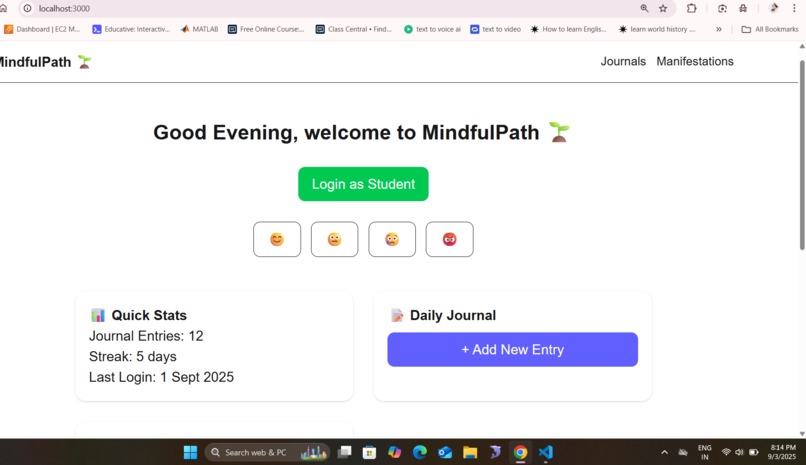The image size is (806, 465).
Task: Open the Manifestations navigation link
Action: (x=695, y=61)
